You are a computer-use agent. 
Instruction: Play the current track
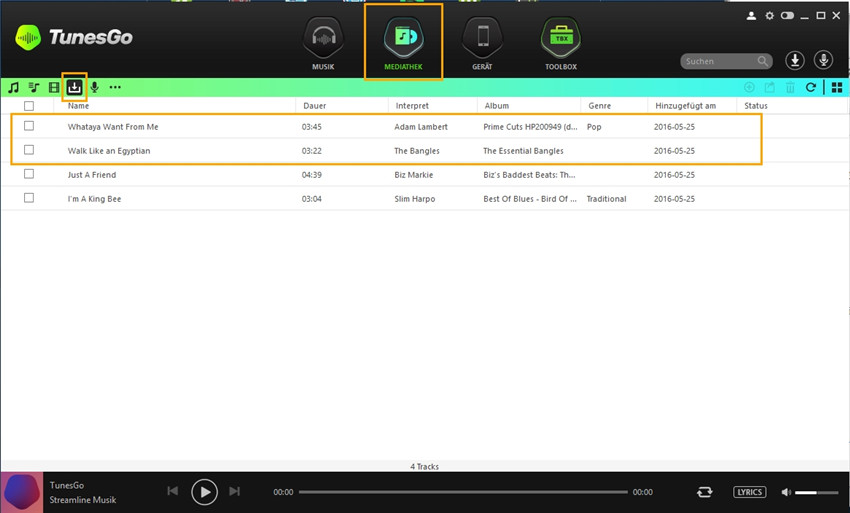204,492
